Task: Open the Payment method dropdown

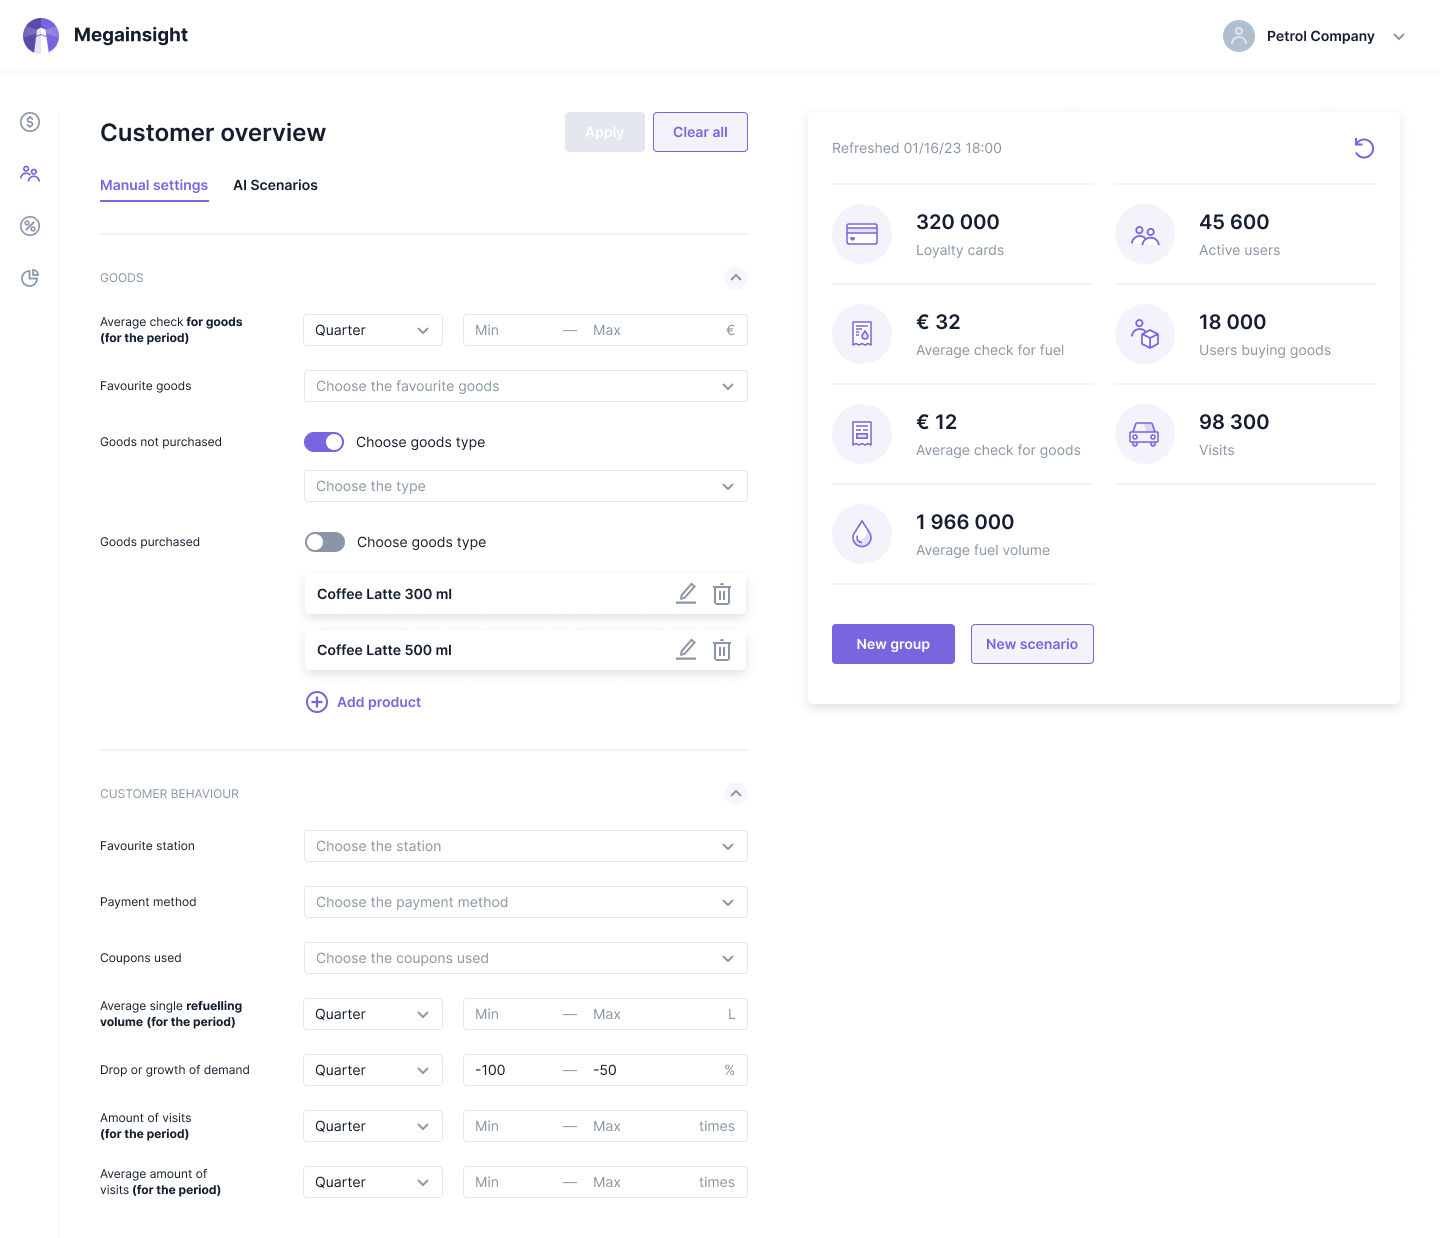Action: tap(525, 902)
